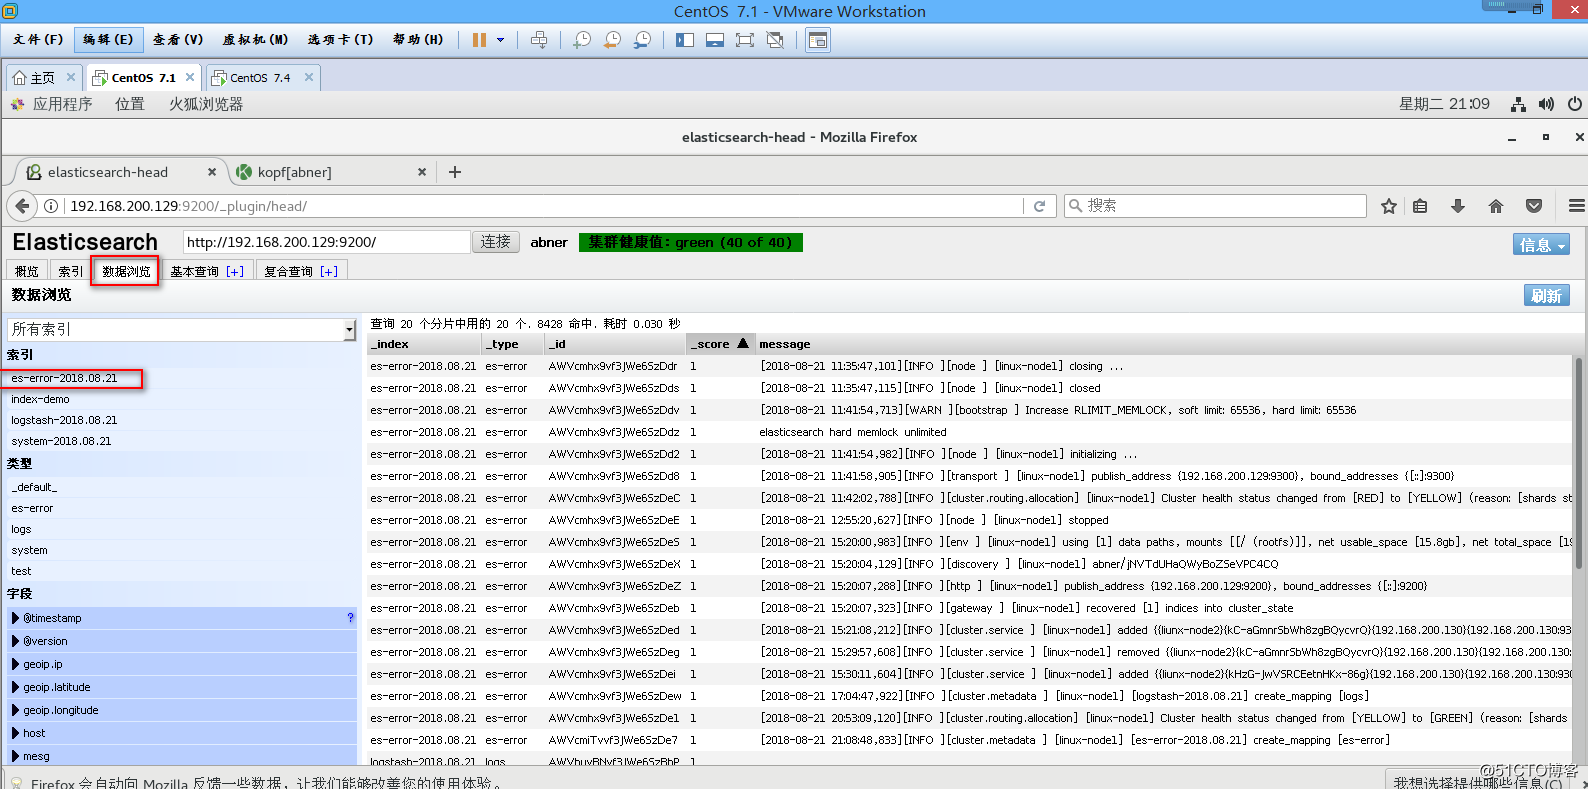Reload the page with the refresh icon
Image resolution: width=1588 pixels, height=789 pixels.
pos(1039,206)
